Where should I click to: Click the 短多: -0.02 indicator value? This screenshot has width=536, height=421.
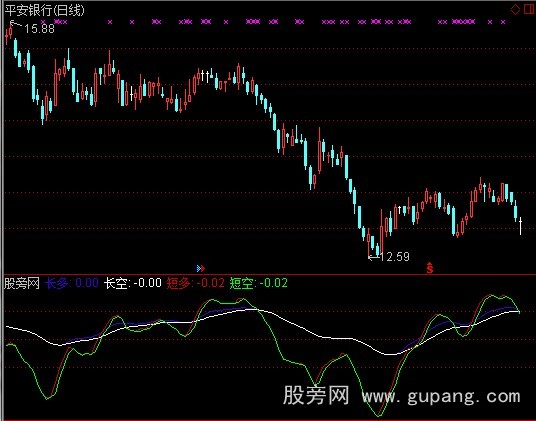(x=196, y=283)
